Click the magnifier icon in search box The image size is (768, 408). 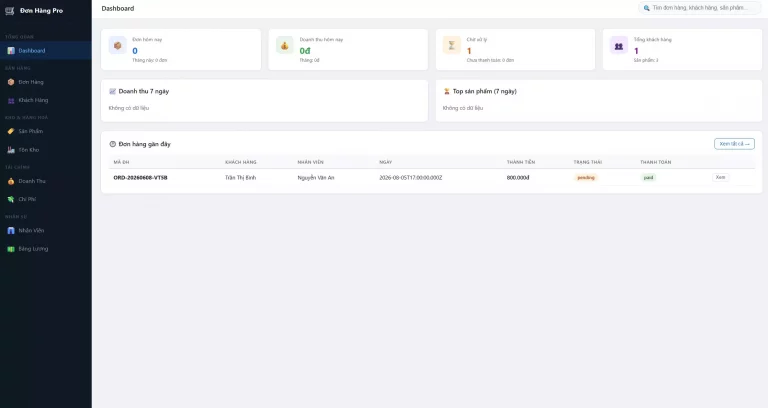coord(647,8)
